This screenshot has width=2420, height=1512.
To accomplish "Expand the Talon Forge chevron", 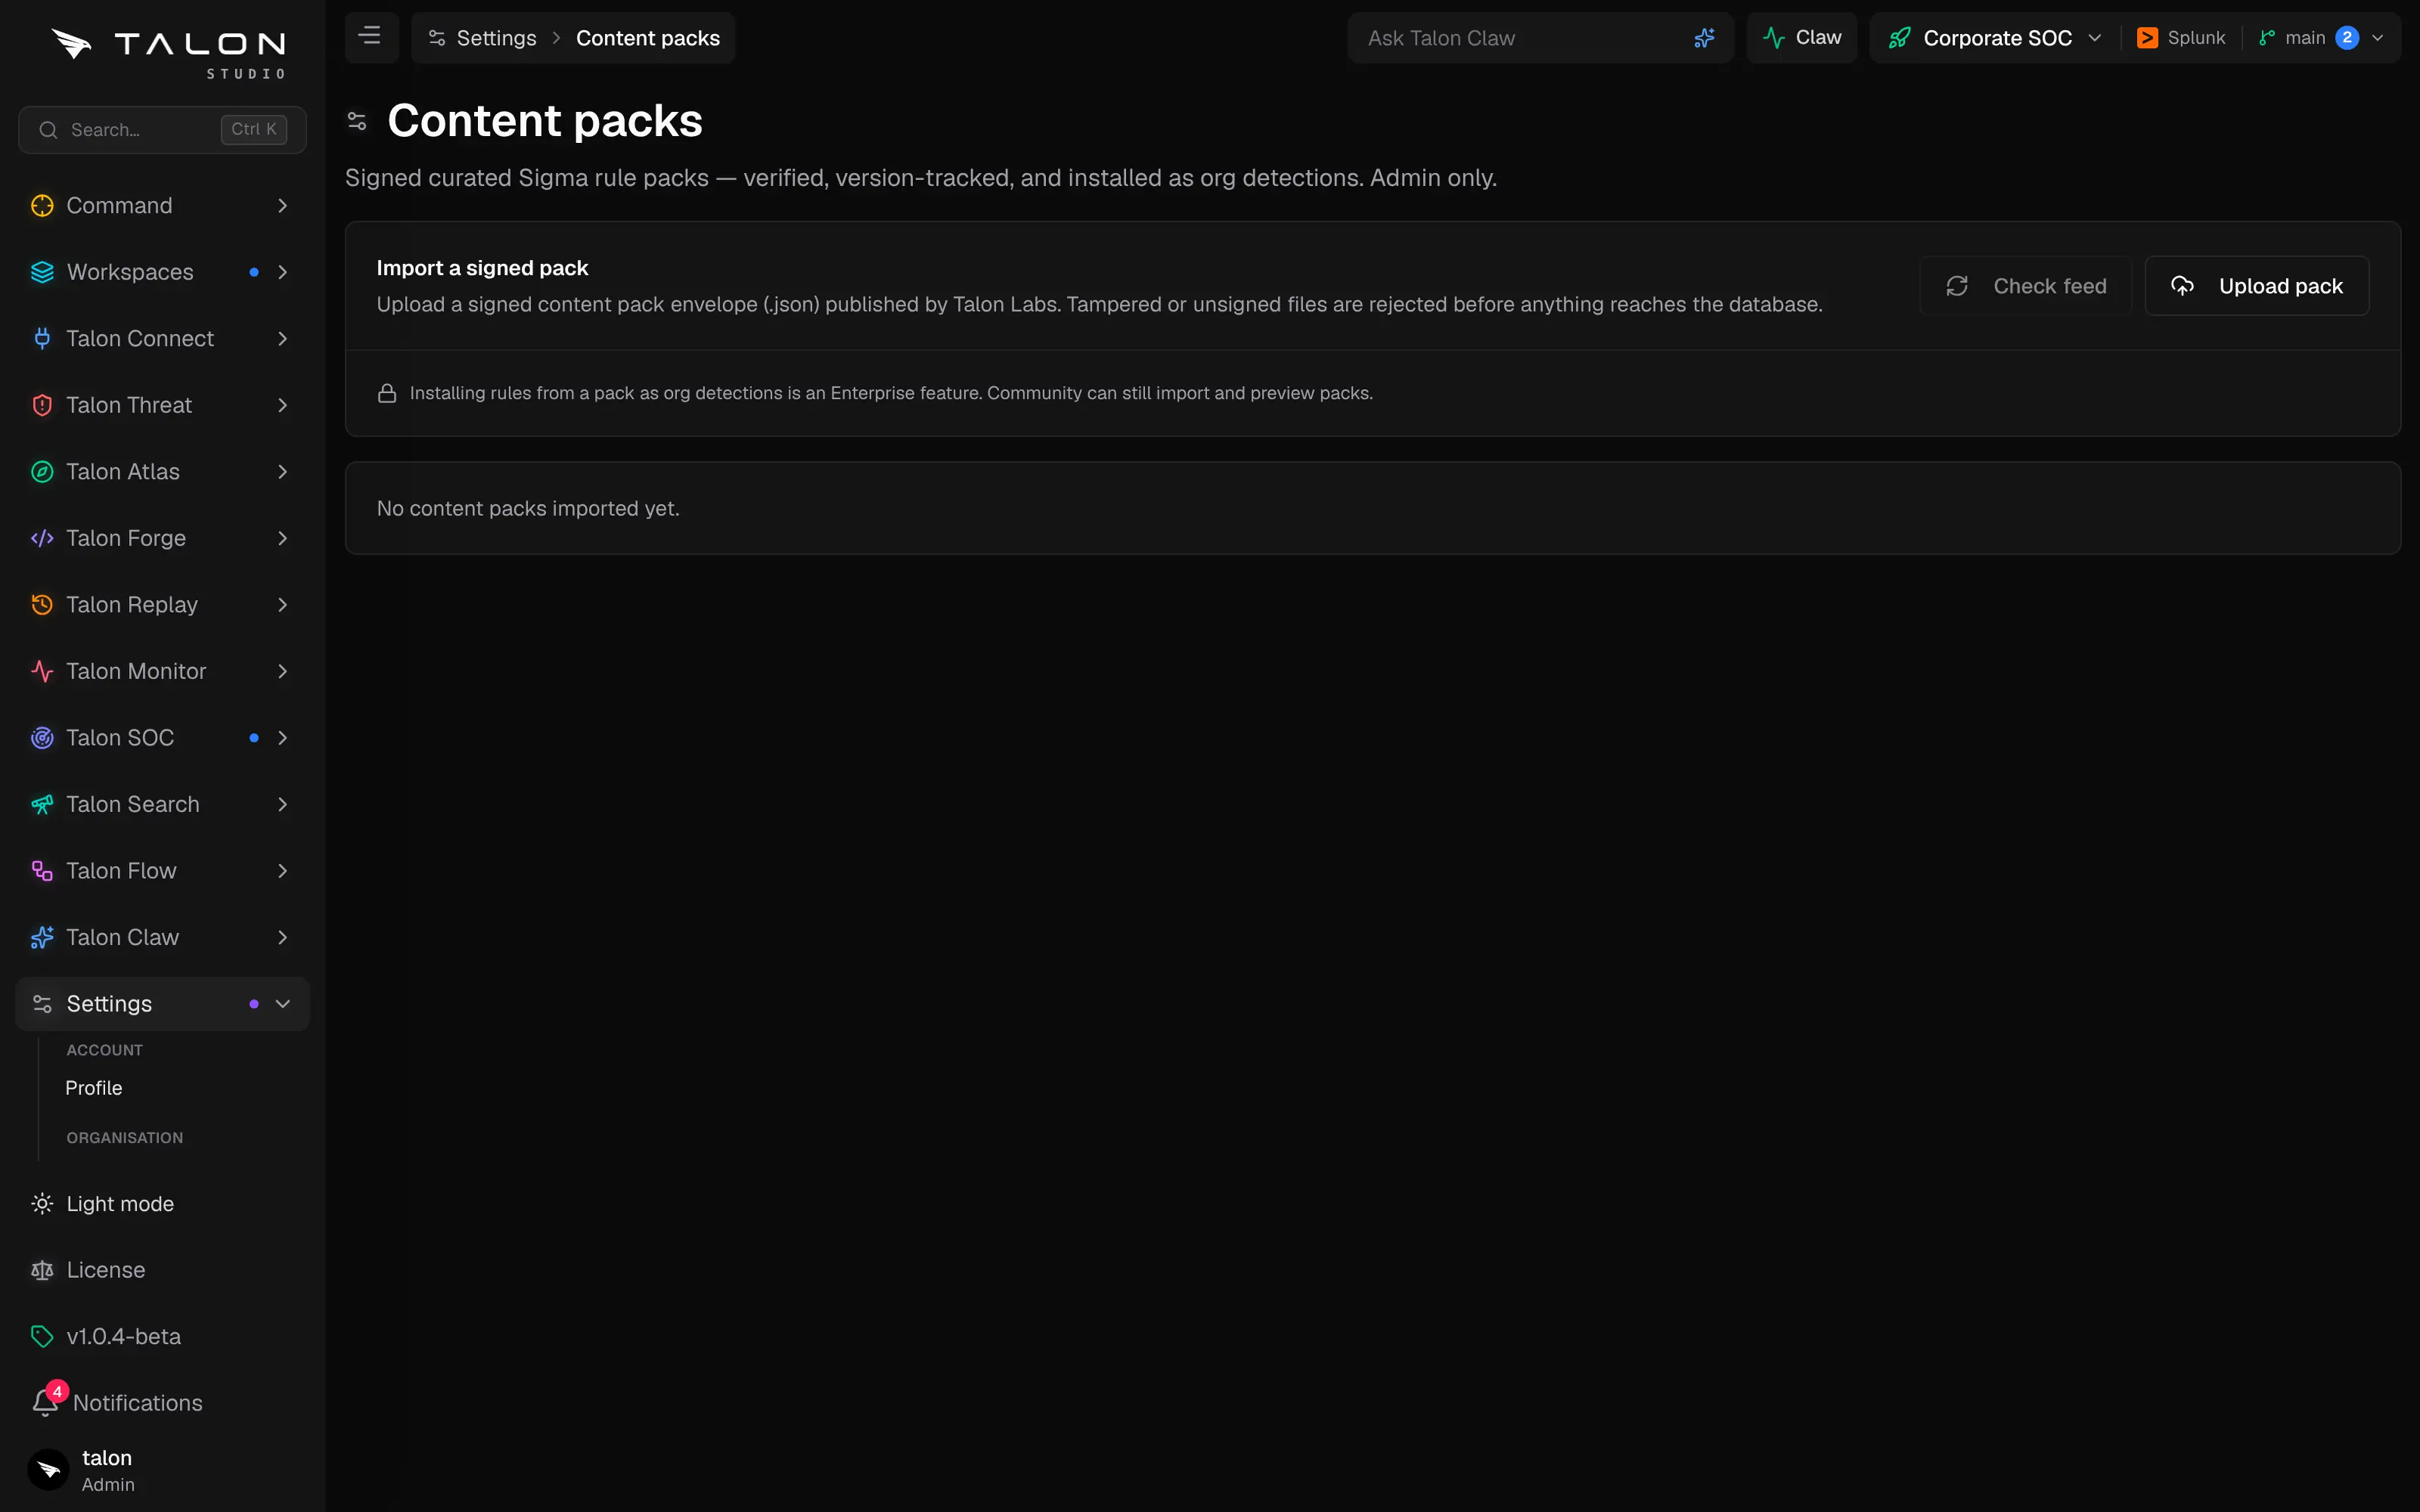I will [283, 538].
